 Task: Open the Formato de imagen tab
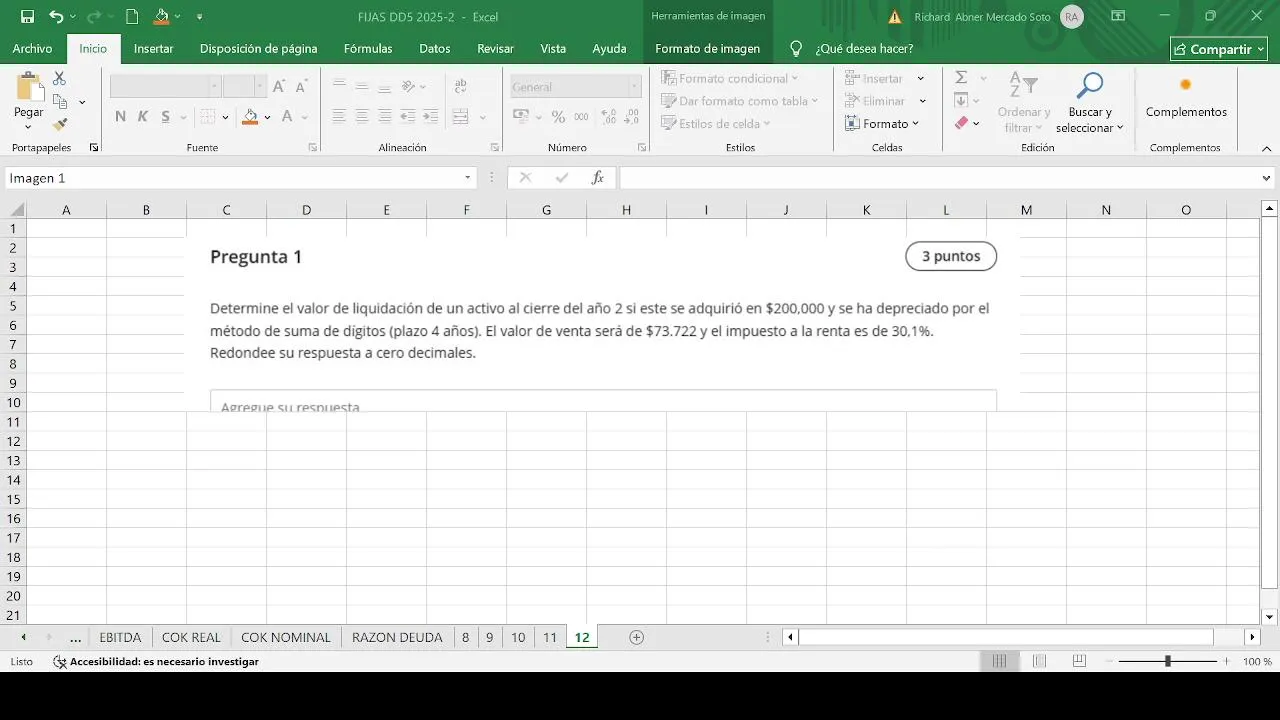(x=707, y=48)
